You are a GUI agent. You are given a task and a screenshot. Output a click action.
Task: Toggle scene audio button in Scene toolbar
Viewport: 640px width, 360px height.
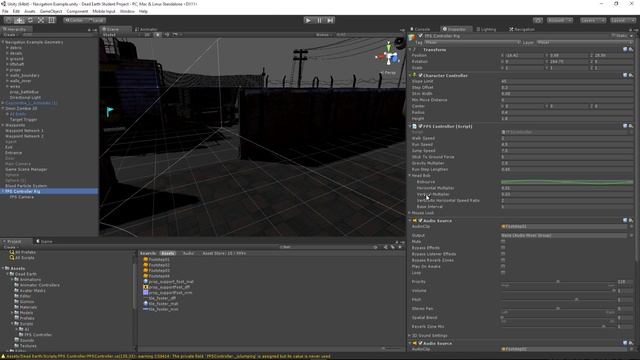tap(167, 35)
